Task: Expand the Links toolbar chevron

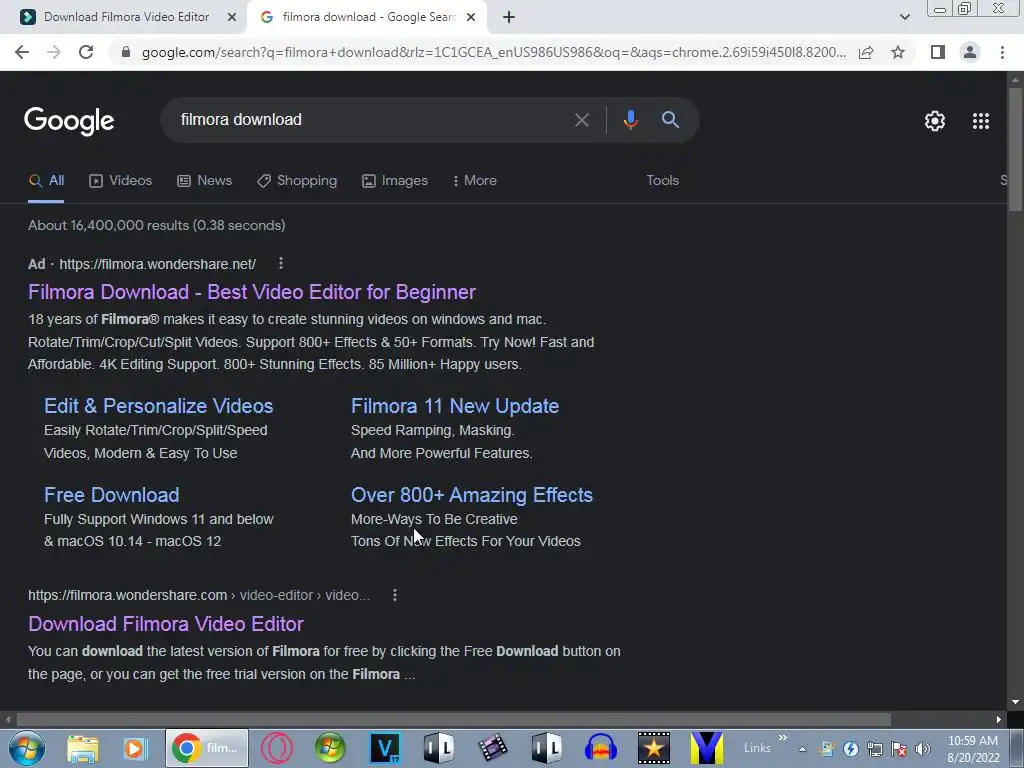Action: click(x=782, y=738)
